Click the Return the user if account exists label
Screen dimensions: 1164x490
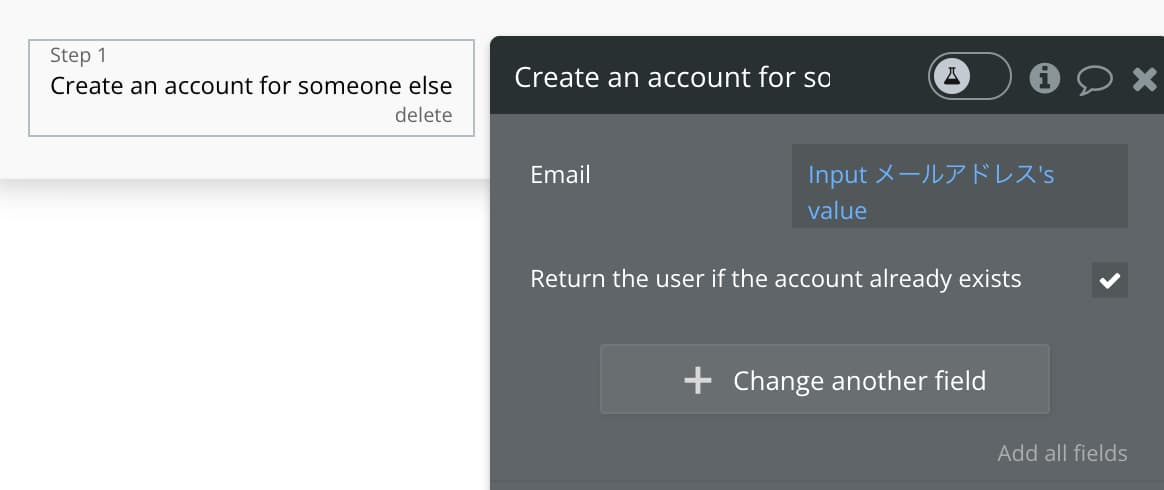776,279
